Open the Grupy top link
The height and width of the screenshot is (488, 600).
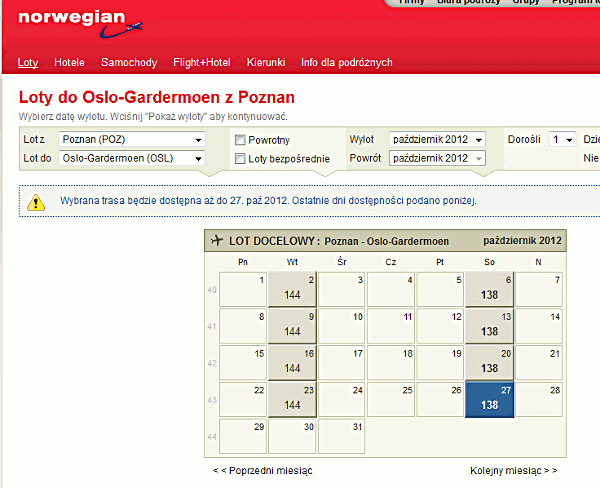pos(526,2)
